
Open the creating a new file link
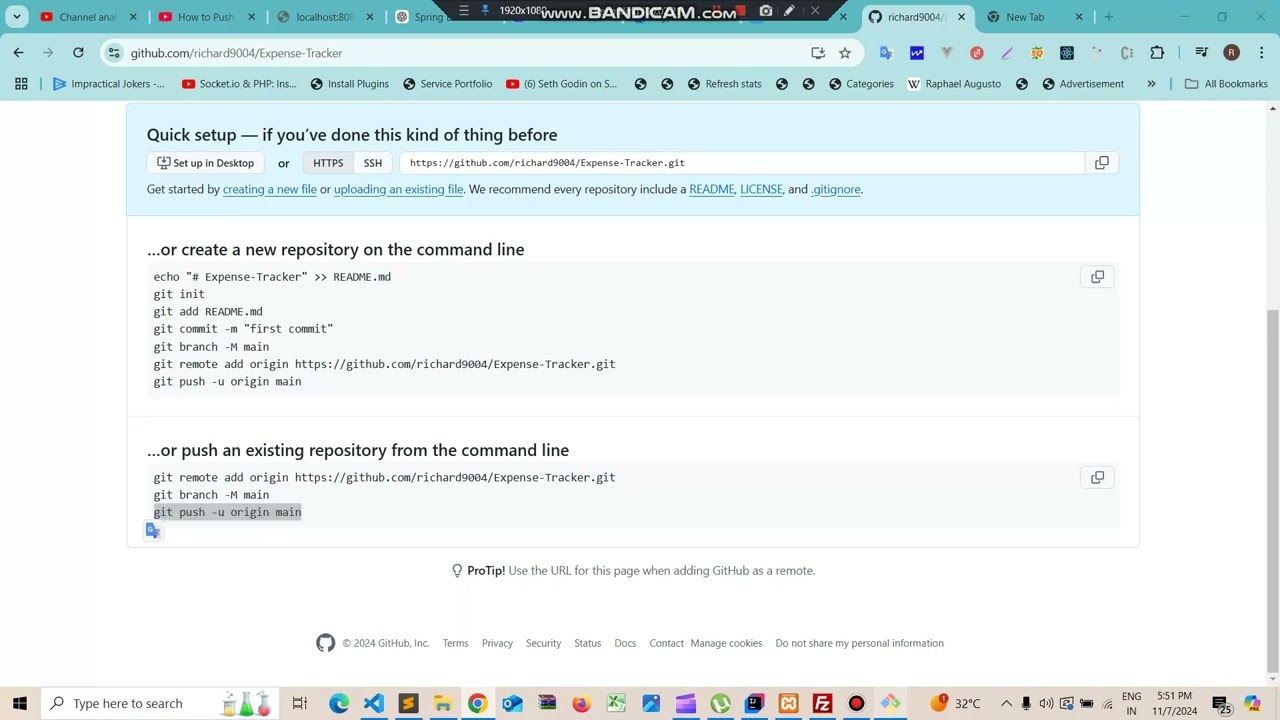(x=270, y=189)
